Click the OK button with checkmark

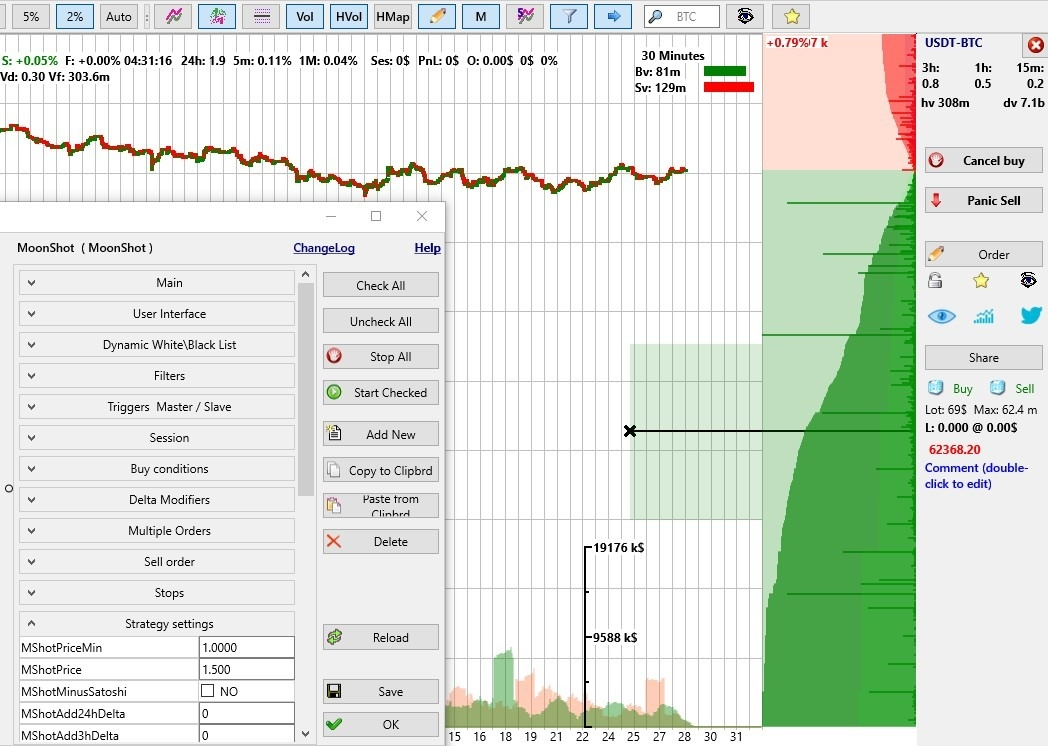point(381,725)
